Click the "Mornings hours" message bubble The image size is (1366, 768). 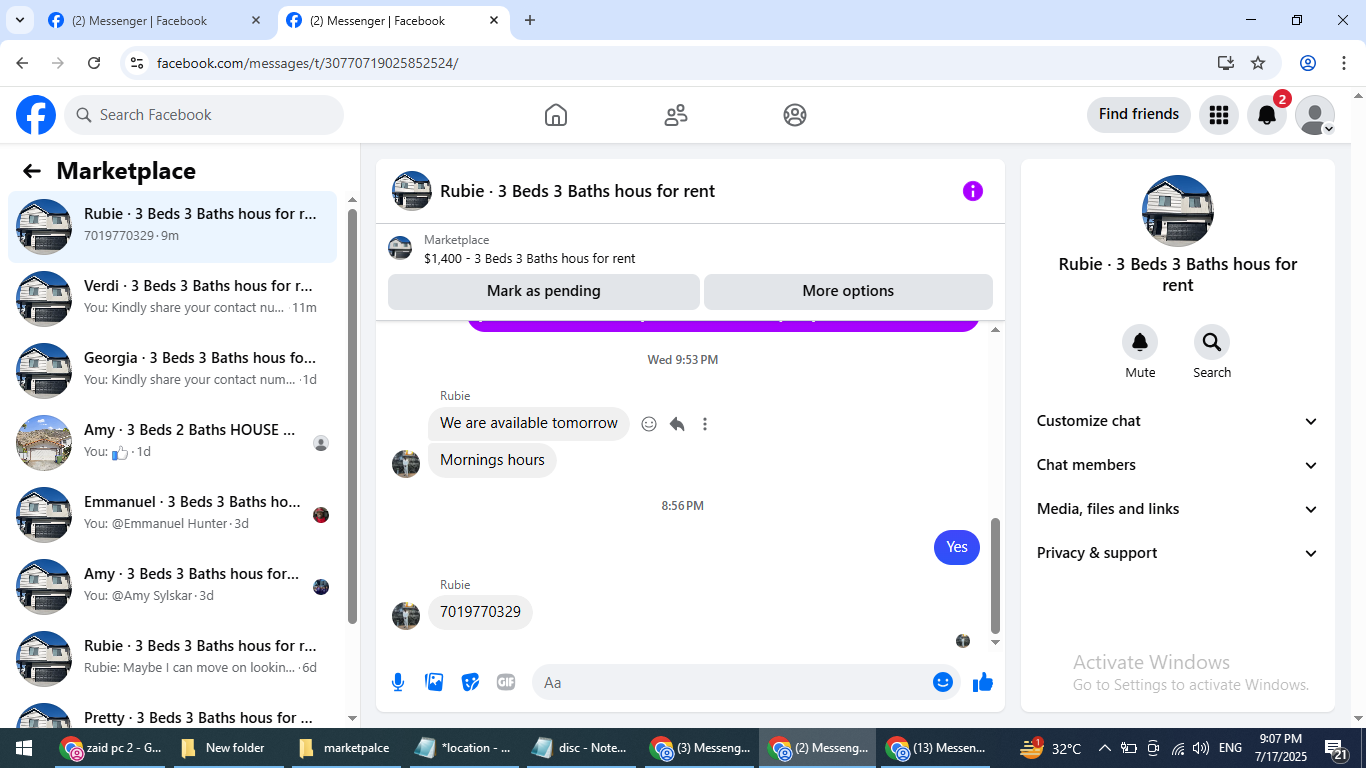click(492, 460)
